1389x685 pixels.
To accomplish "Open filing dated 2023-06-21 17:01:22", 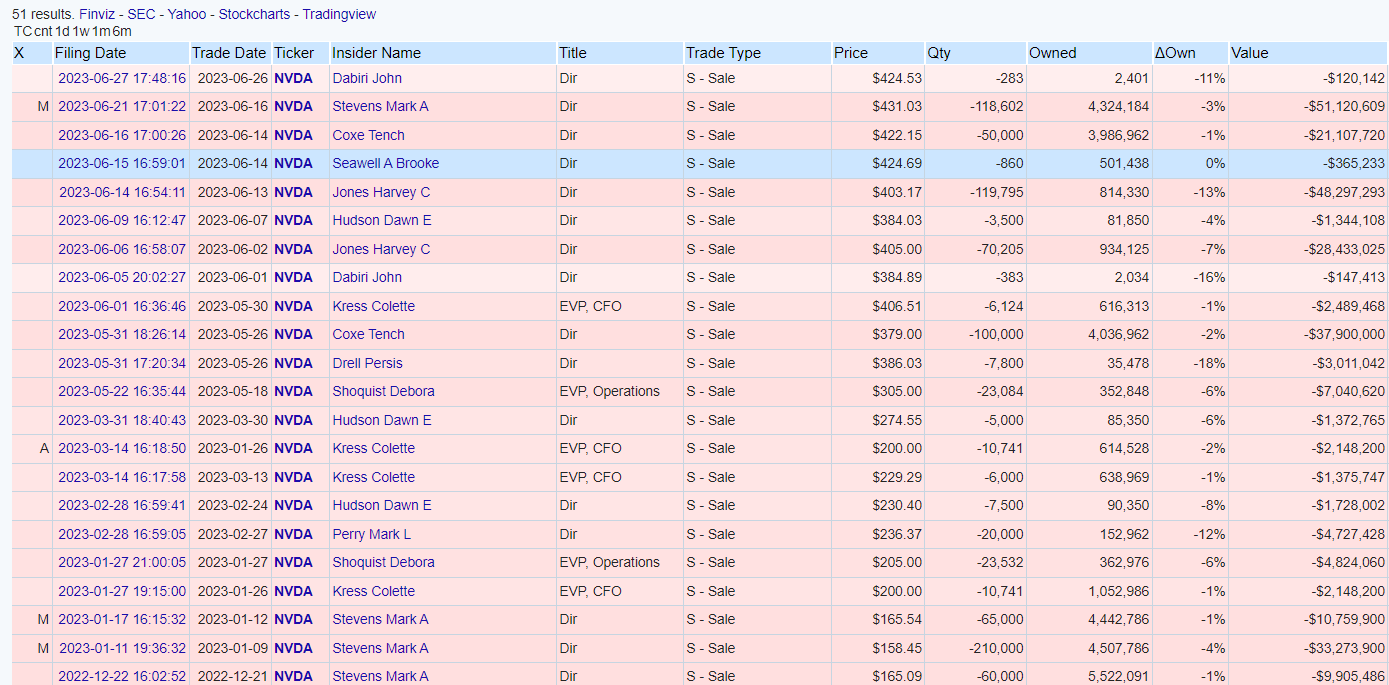I will [122, 106].
